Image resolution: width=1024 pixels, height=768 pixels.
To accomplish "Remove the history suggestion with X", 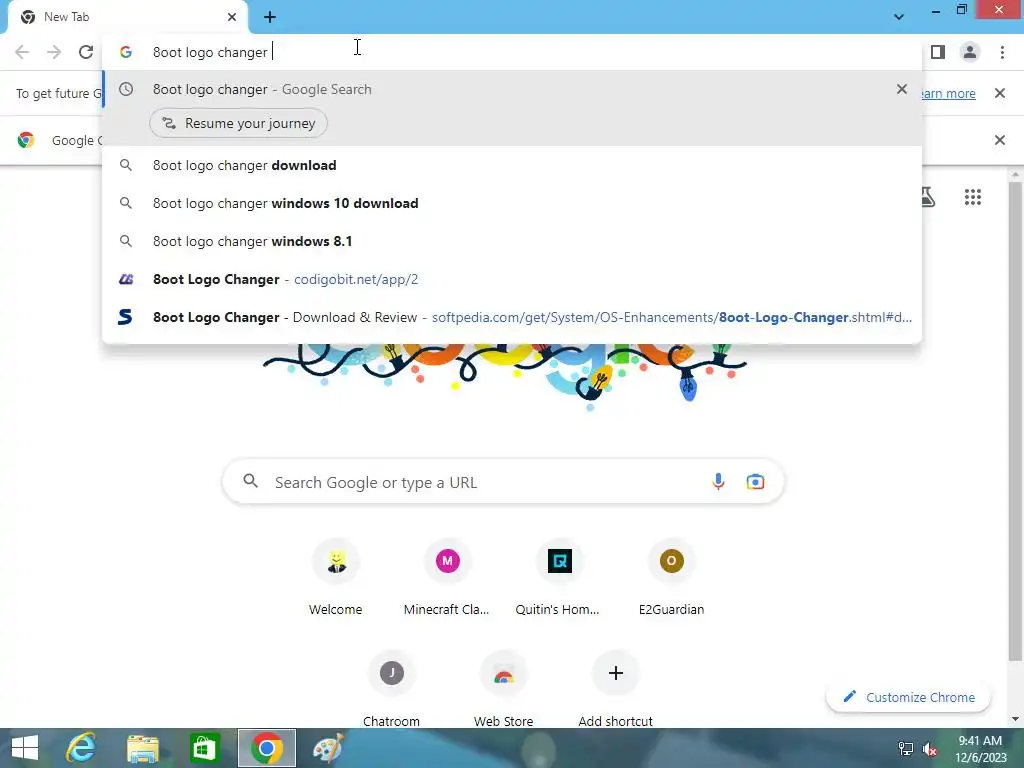I will (x=902, y=89).
